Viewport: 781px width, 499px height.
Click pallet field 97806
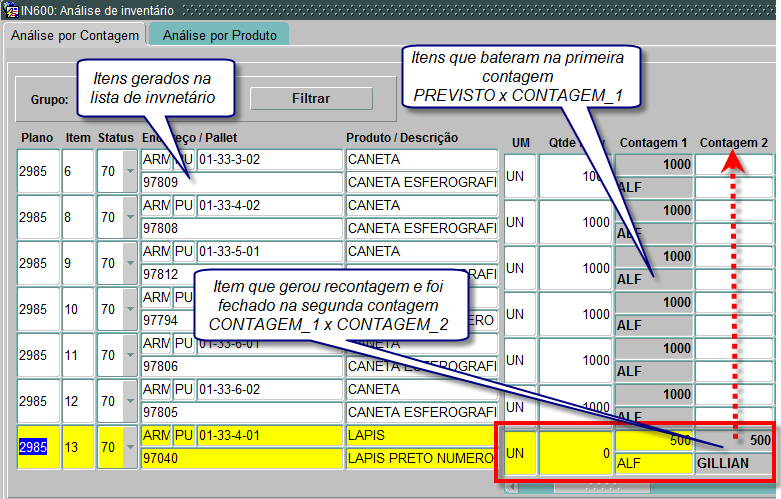242,366
